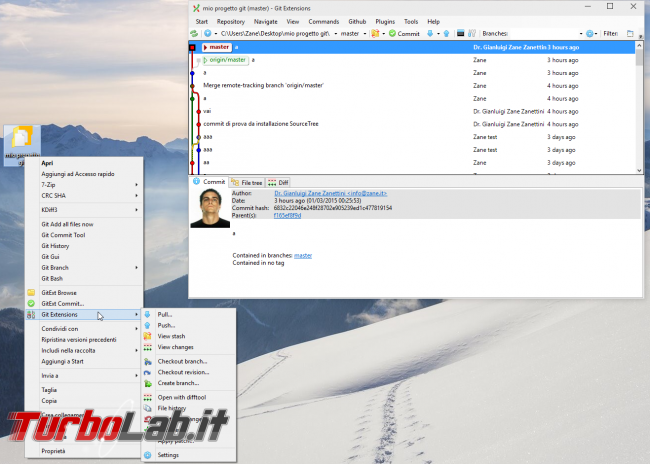
Task: Choose Create branch... in the submenu
Action: (x=189, y=383)
